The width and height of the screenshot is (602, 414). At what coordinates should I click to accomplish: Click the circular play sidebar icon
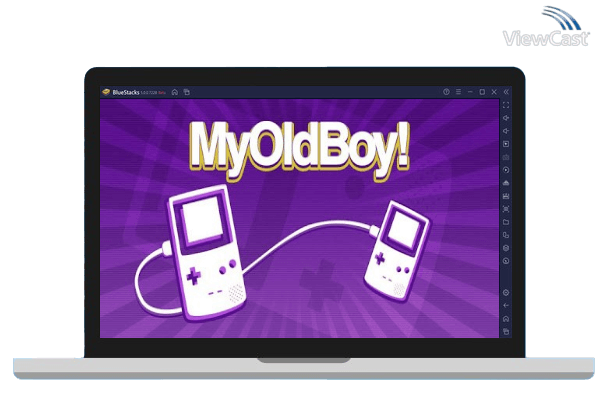(x=506, y=170)
